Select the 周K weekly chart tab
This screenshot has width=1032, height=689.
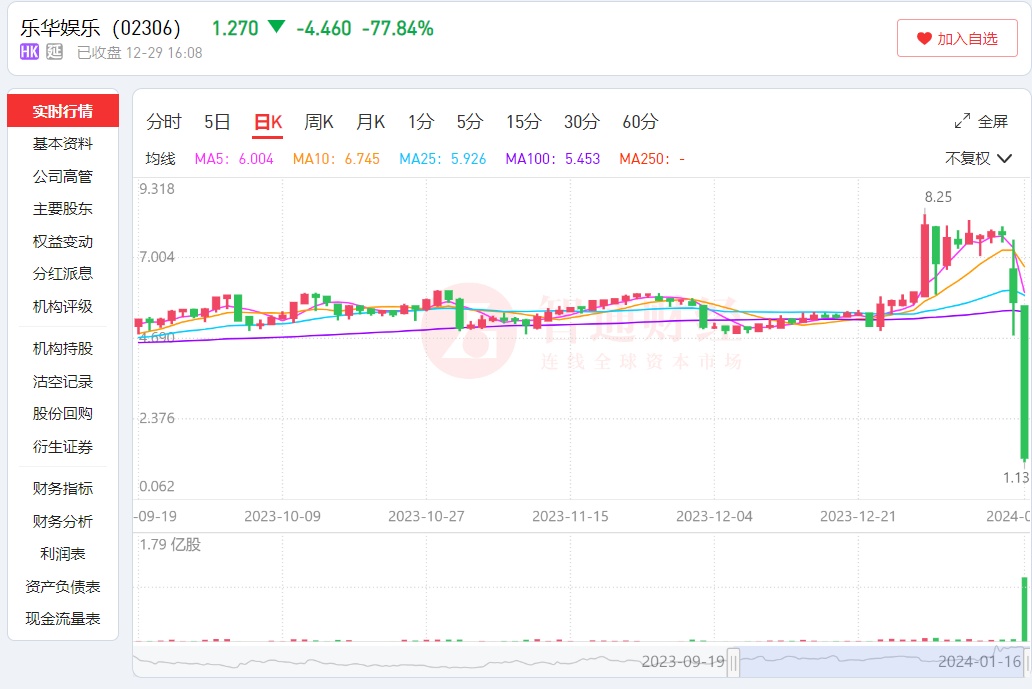coord(319,122)
